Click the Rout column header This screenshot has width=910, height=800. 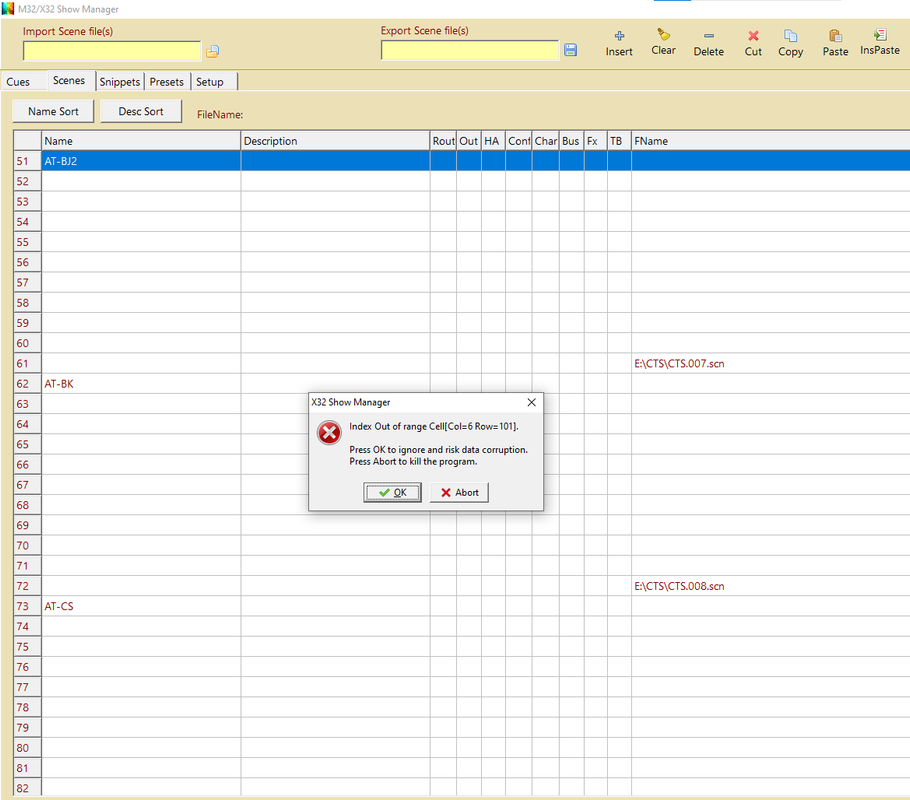(443, 141)
